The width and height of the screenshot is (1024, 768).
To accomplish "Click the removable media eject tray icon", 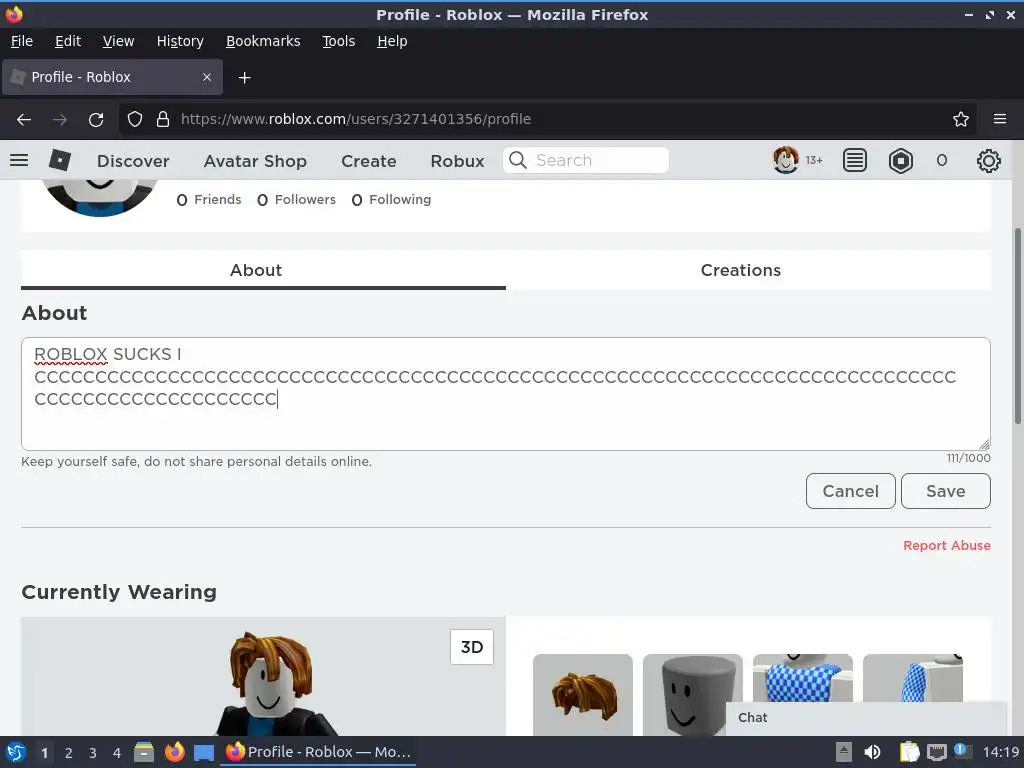I will tap(844, 752).
